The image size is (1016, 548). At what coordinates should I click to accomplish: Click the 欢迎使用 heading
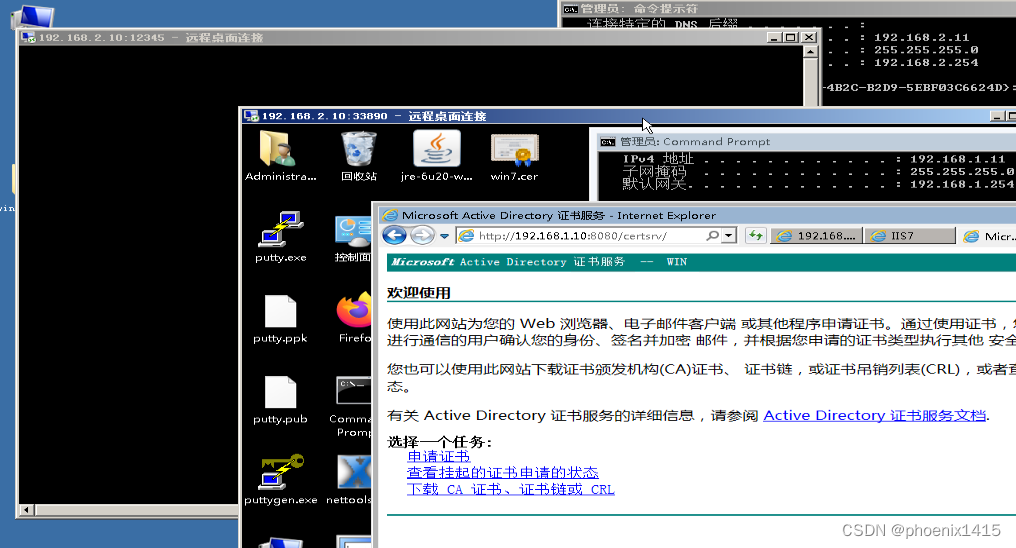pos(419,293)
